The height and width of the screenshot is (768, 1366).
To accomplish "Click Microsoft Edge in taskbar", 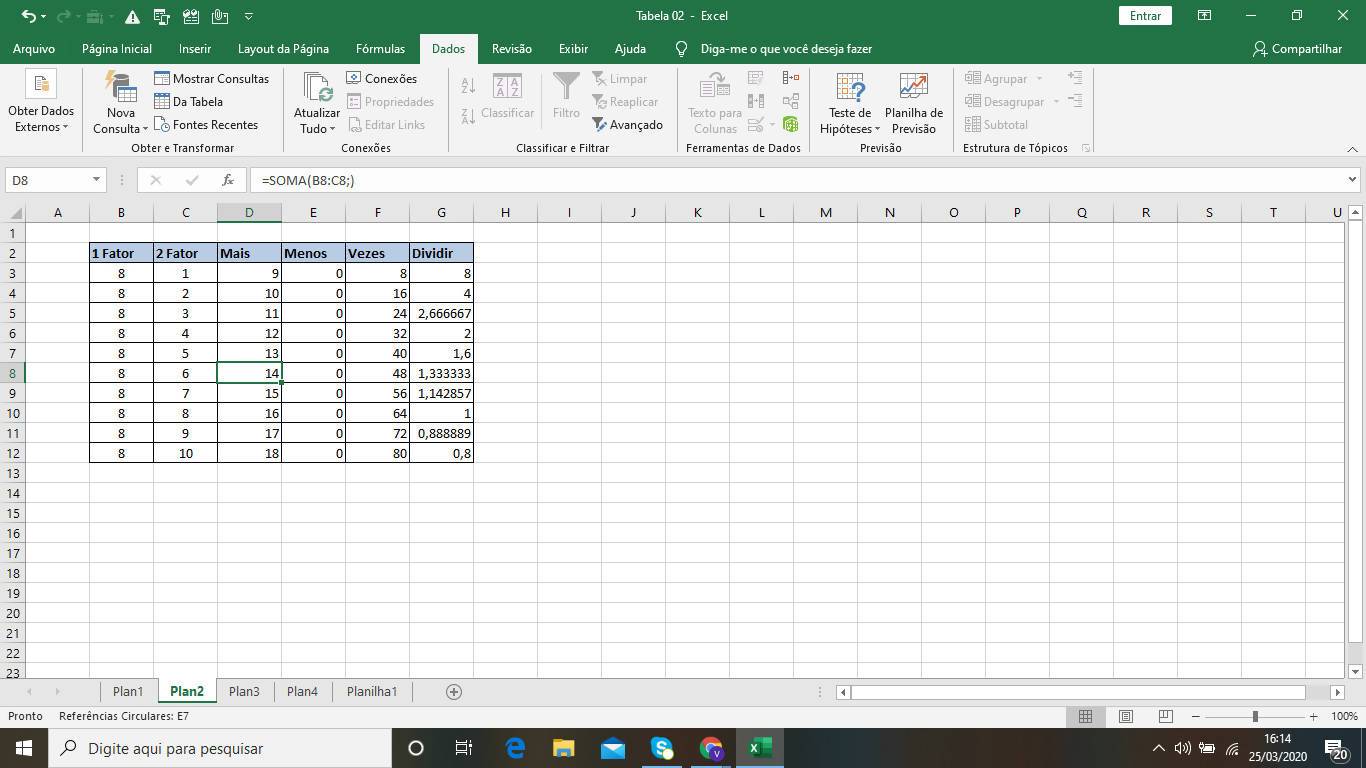I will 515,748.
